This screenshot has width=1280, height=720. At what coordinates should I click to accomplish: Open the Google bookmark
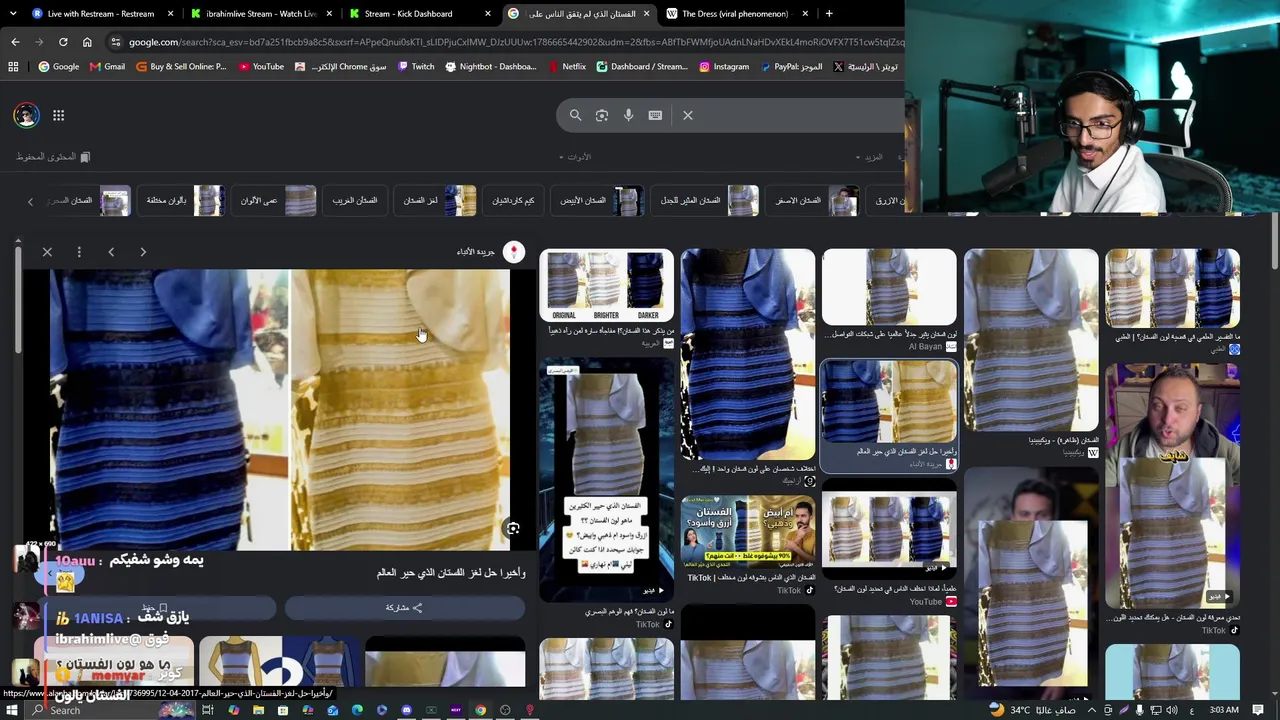(59, 67)
